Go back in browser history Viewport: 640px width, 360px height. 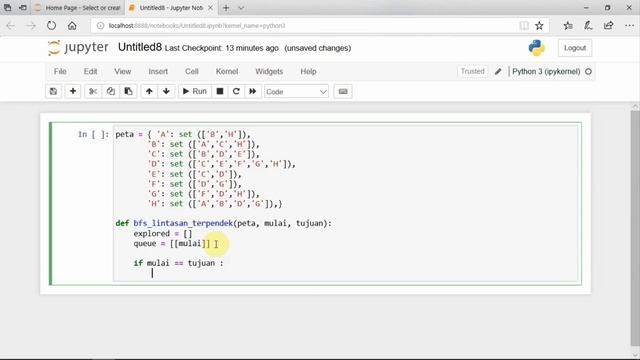tap(11, 26)
